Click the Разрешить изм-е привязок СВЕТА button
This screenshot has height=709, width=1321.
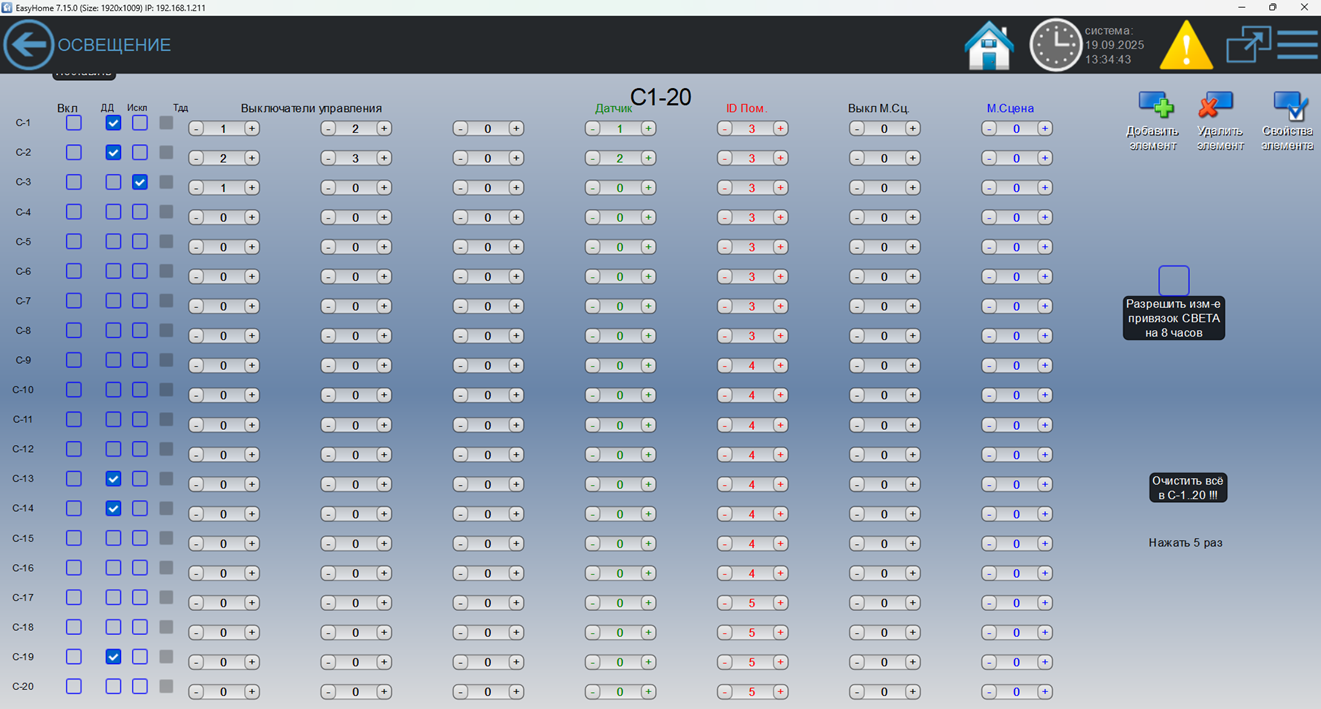pyautogui.click(x=1173, y=318)
